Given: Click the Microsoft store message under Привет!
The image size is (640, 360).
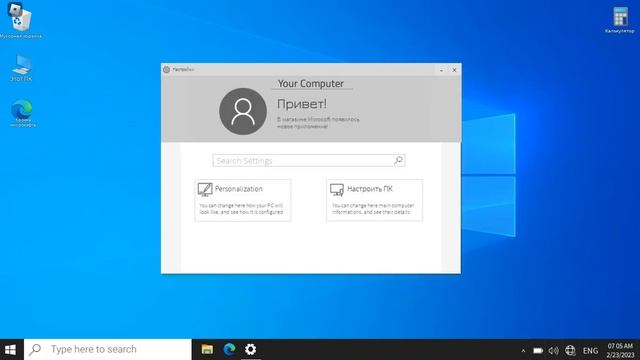Looking at the screenshot, I should [x=318, y=123].
